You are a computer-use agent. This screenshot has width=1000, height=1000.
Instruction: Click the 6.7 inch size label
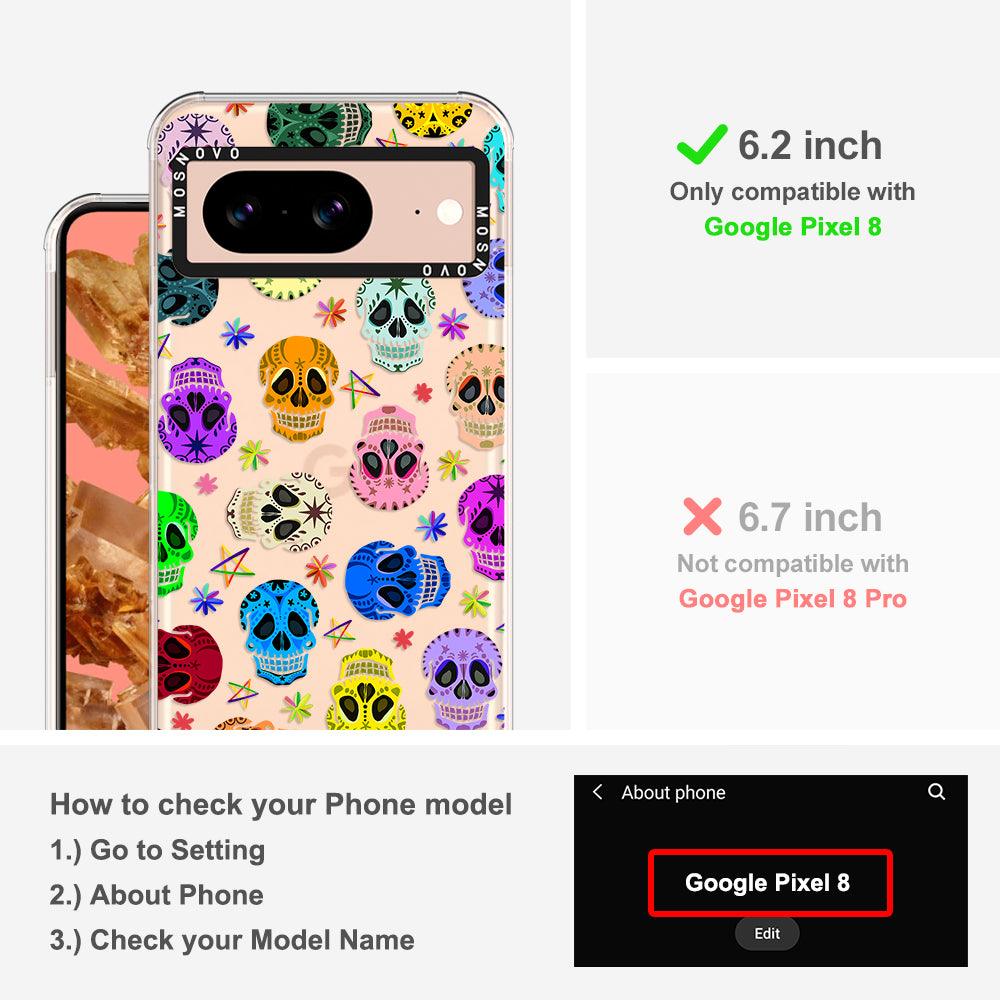point(810,517)
